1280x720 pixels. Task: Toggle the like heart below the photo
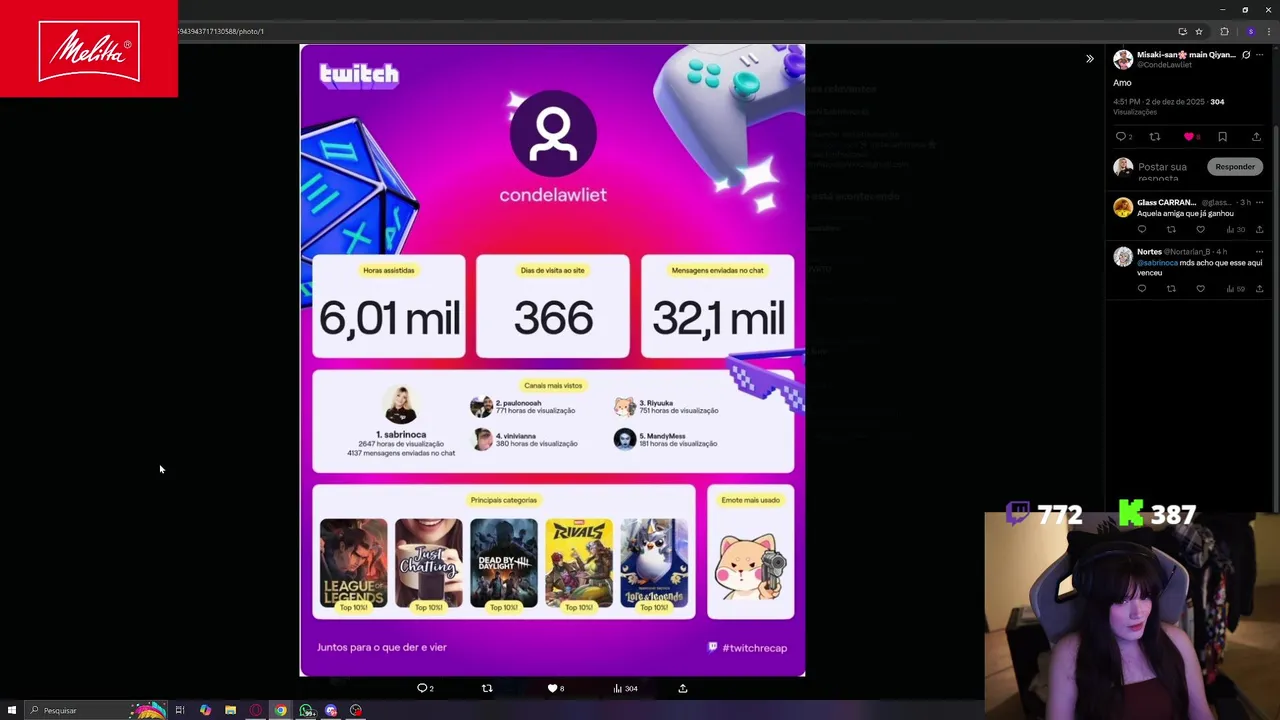pos(555,688)
